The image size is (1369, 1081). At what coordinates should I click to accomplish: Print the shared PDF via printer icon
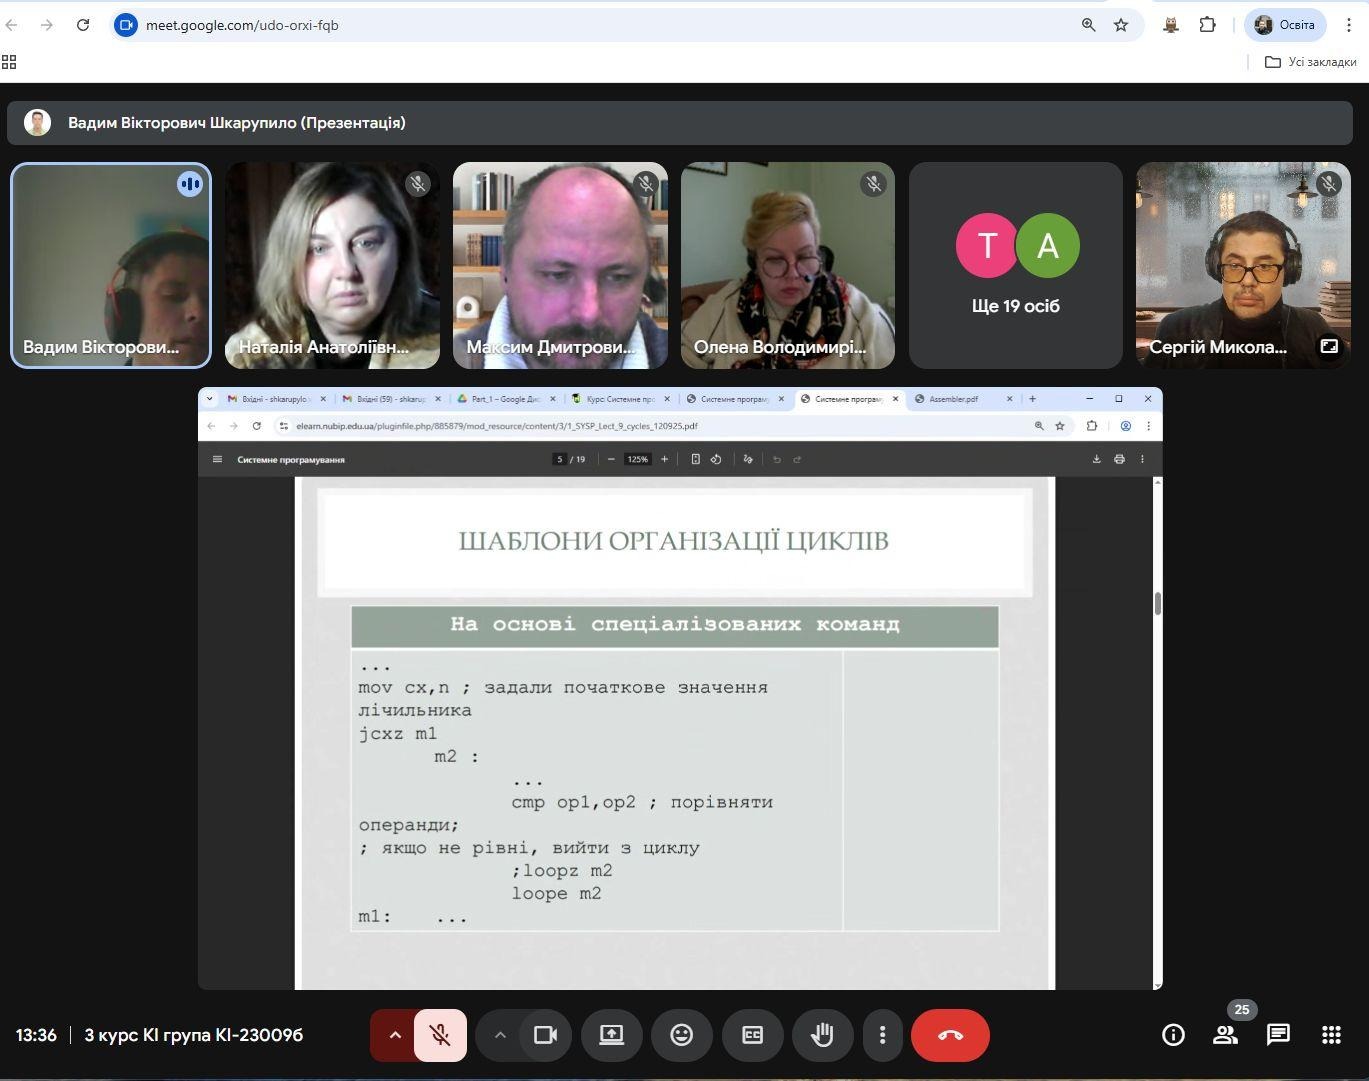pyautogui.click(x=1119, y=460)
